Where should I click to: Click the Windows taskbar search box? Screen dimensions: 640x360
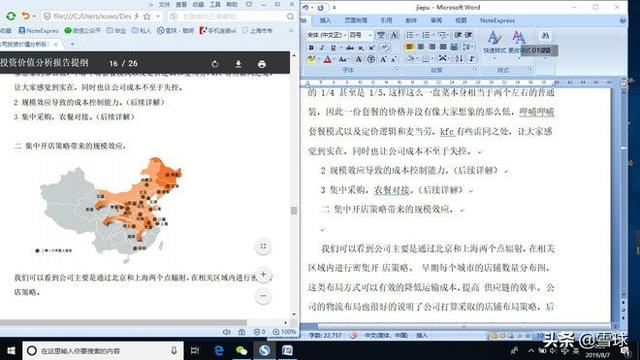(102, 351)
